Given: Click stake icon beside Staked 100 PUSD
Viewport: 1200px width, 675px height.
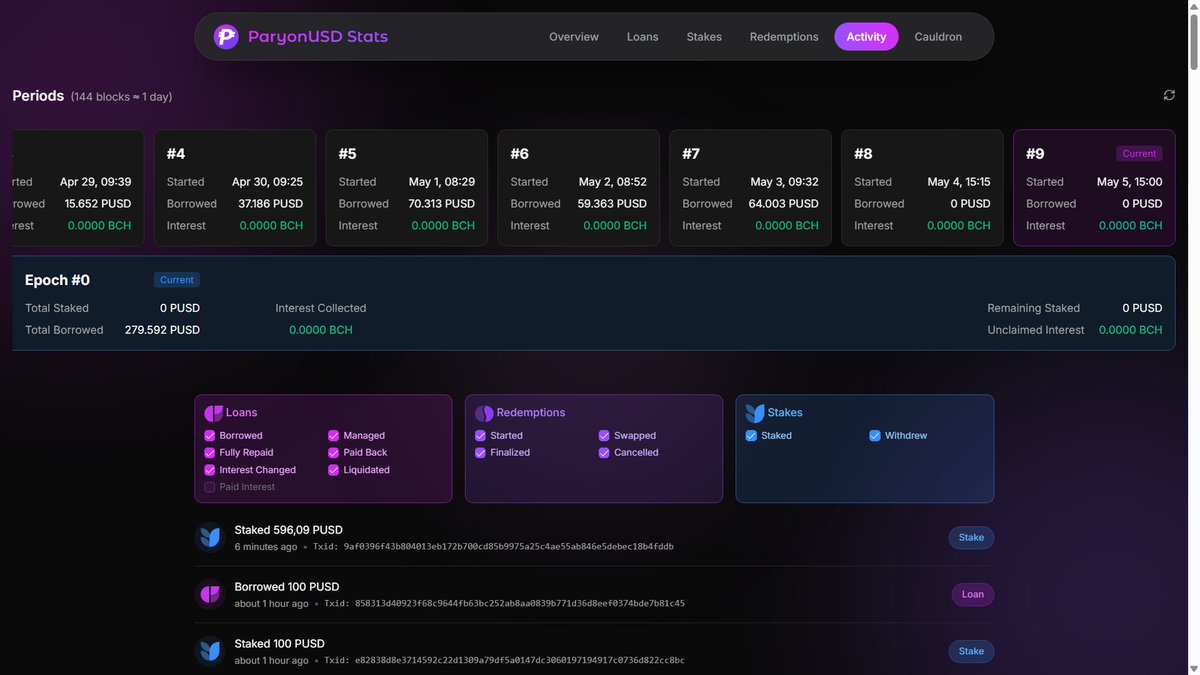Looking at the screenshot, I should tap(210, 652).
